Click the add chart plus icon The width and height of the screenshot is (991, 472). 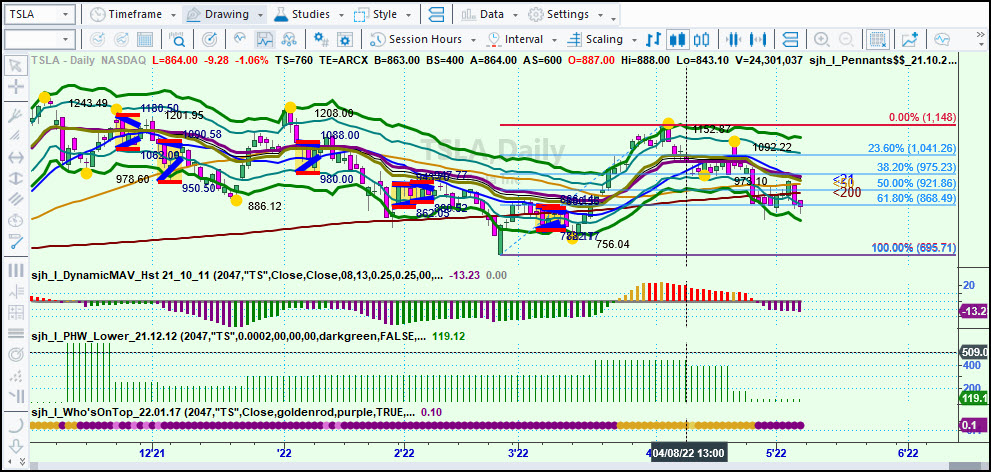coord(909,39)
